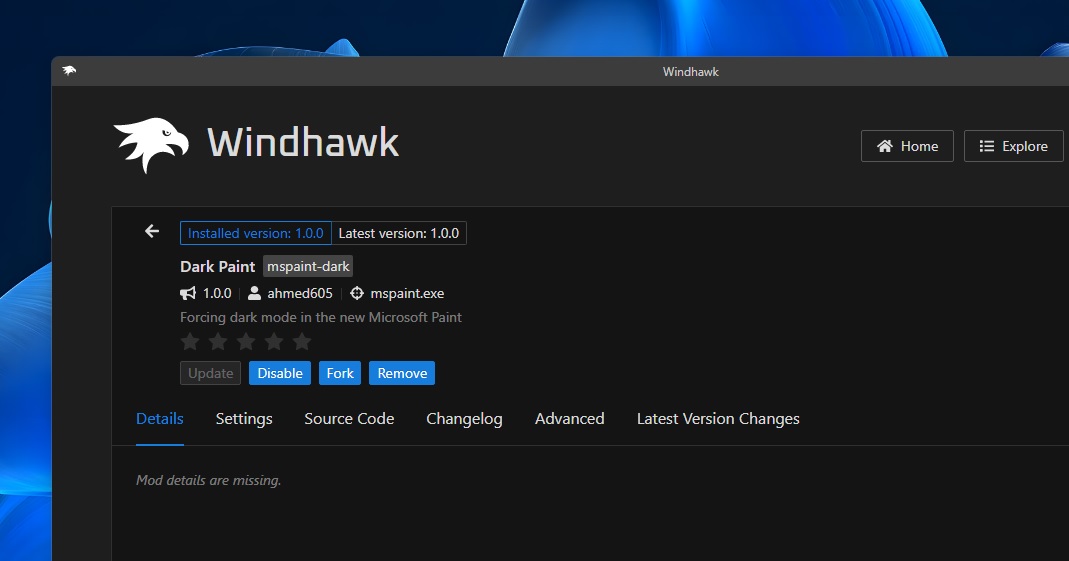
Task: Open the Changelog tab
Action: point(464,419)
